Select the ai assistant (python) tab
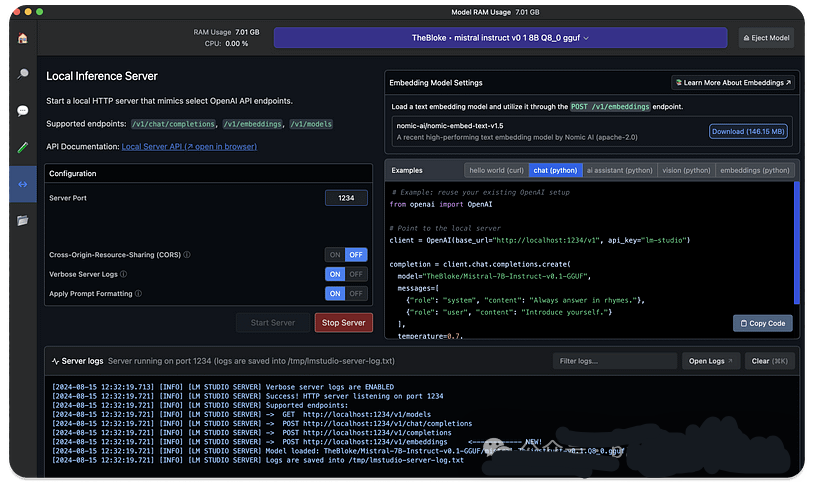The image size is (814, 483). [619, 170]
